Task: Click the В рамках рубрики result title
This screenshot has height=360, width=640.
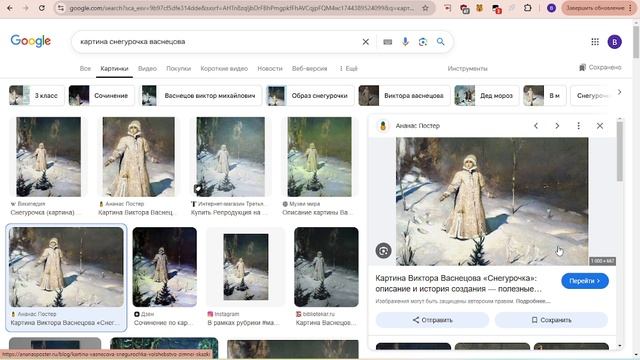Action: pos(243,323)
